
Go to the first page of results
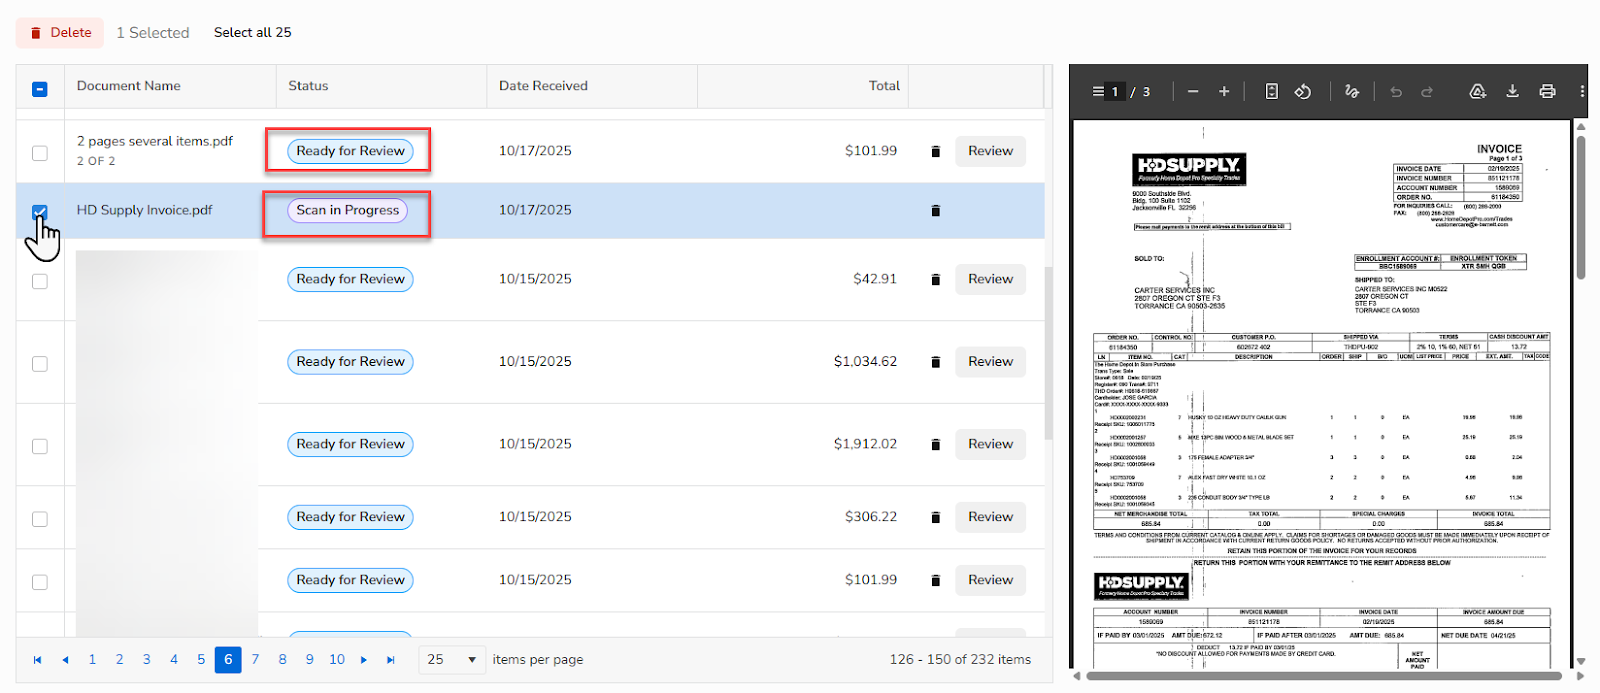(38, 660)
